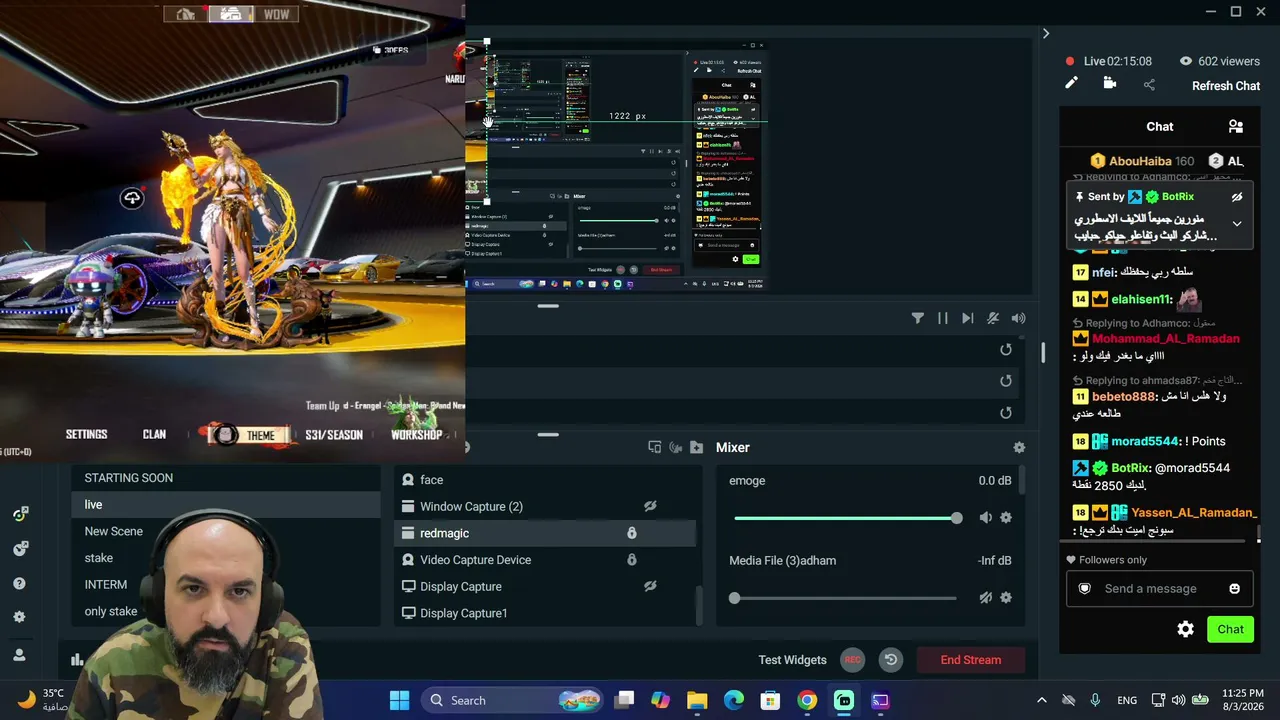Click Test Widgets
This screenshot has width=1280, height=720.
point(792,660)
